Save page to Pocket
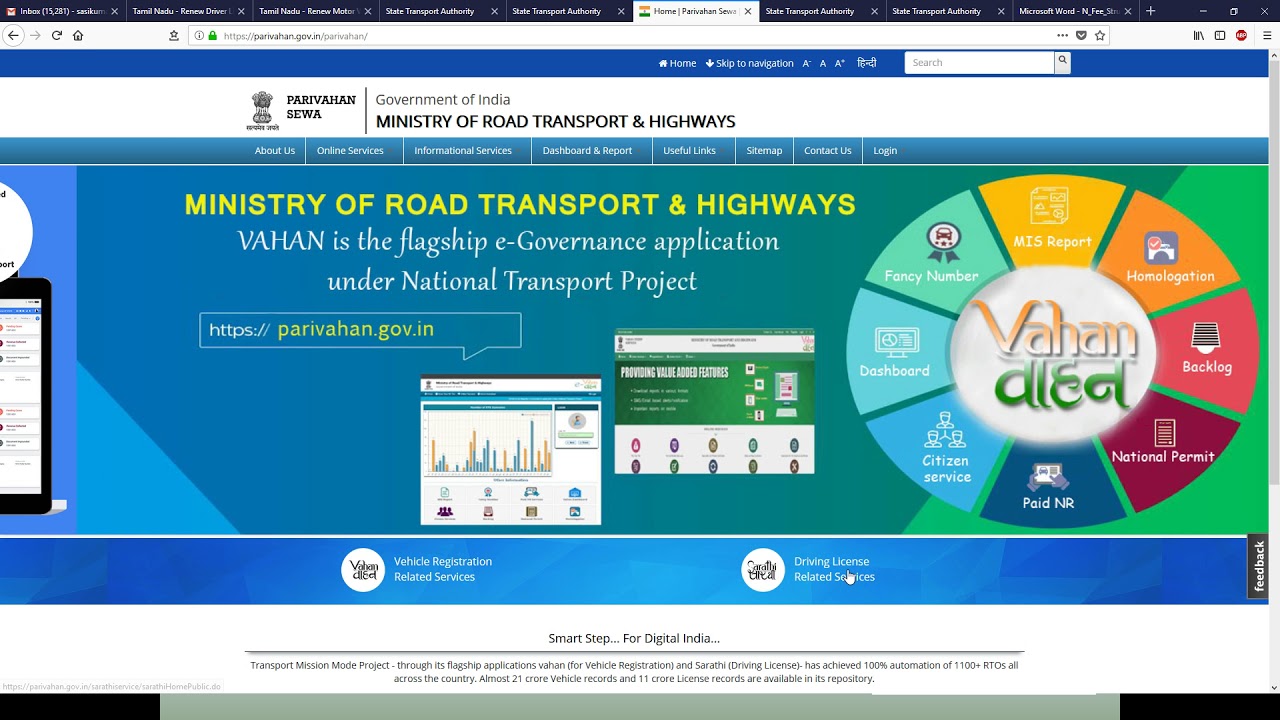The width and height of the screenshot is (1280, 720). [1081, 35]
